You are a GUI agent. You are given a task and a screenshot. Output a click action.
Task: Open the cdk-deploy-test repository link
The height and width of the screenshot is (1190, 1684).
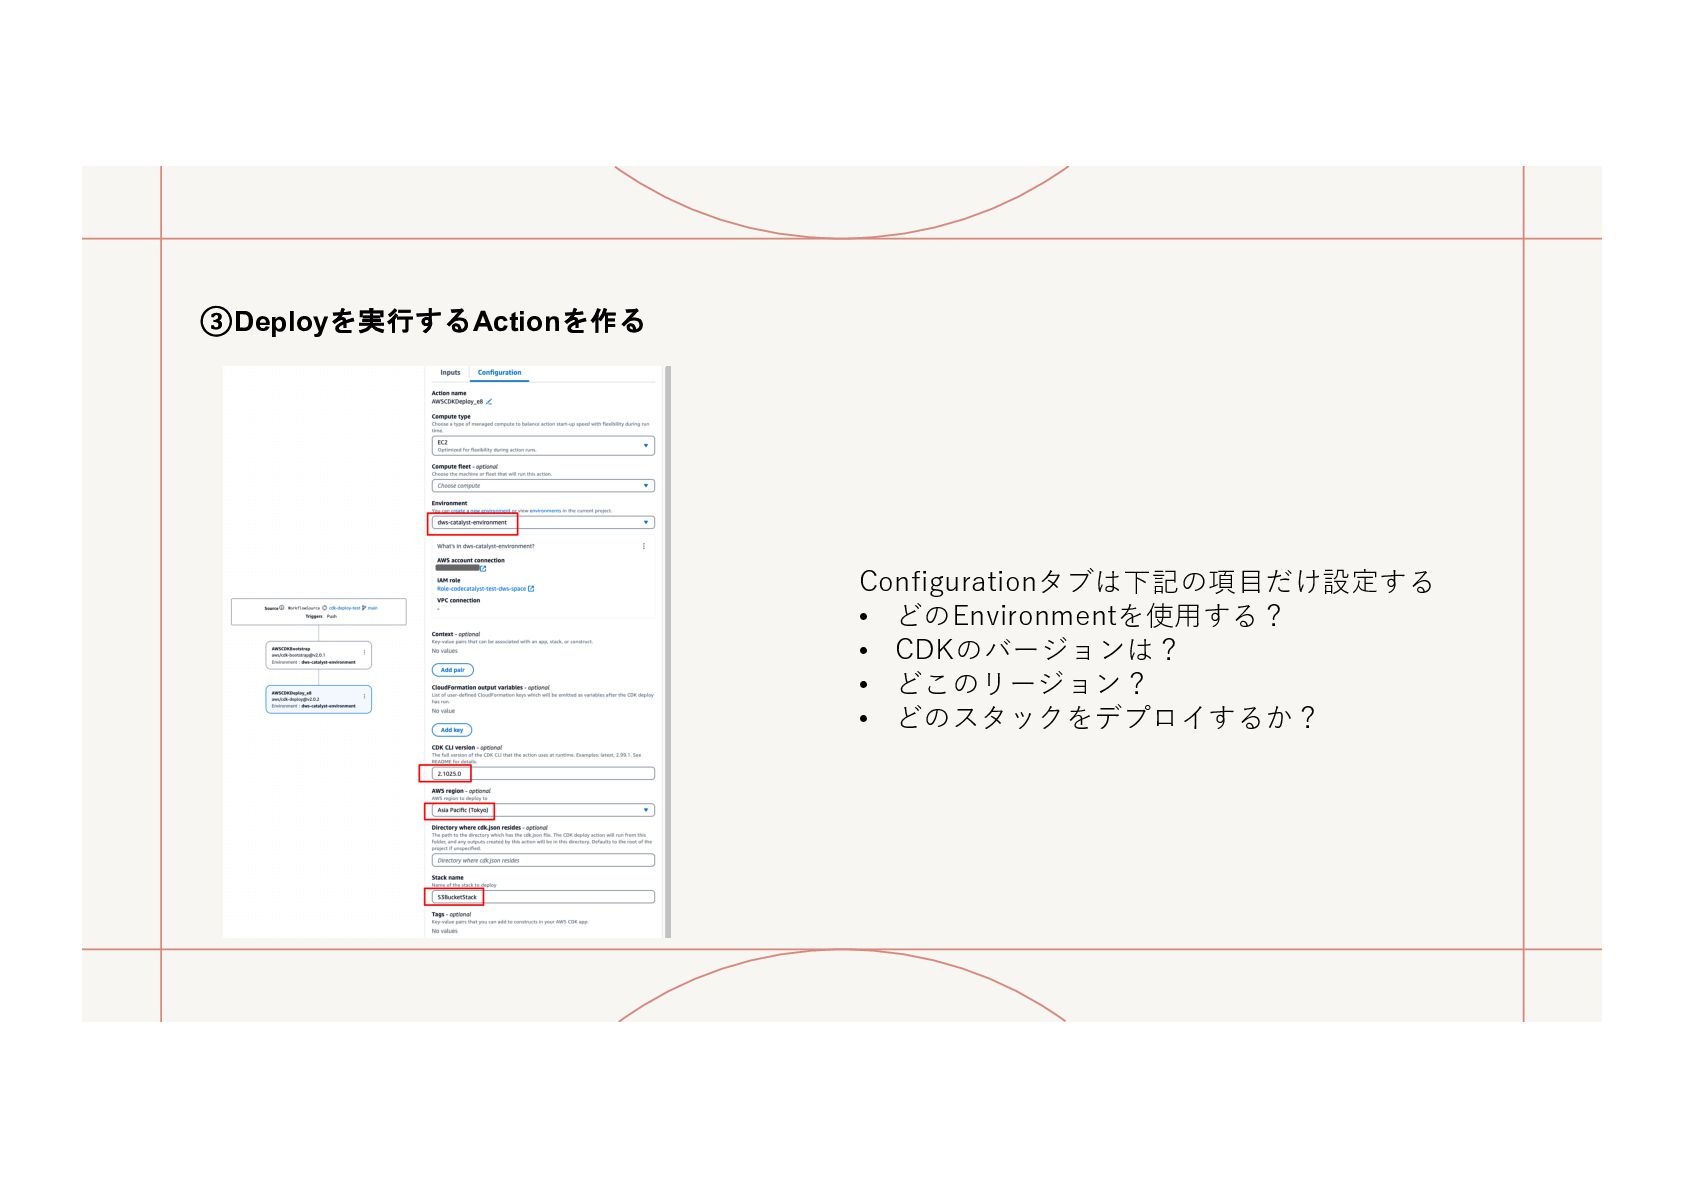click(344, 608)
